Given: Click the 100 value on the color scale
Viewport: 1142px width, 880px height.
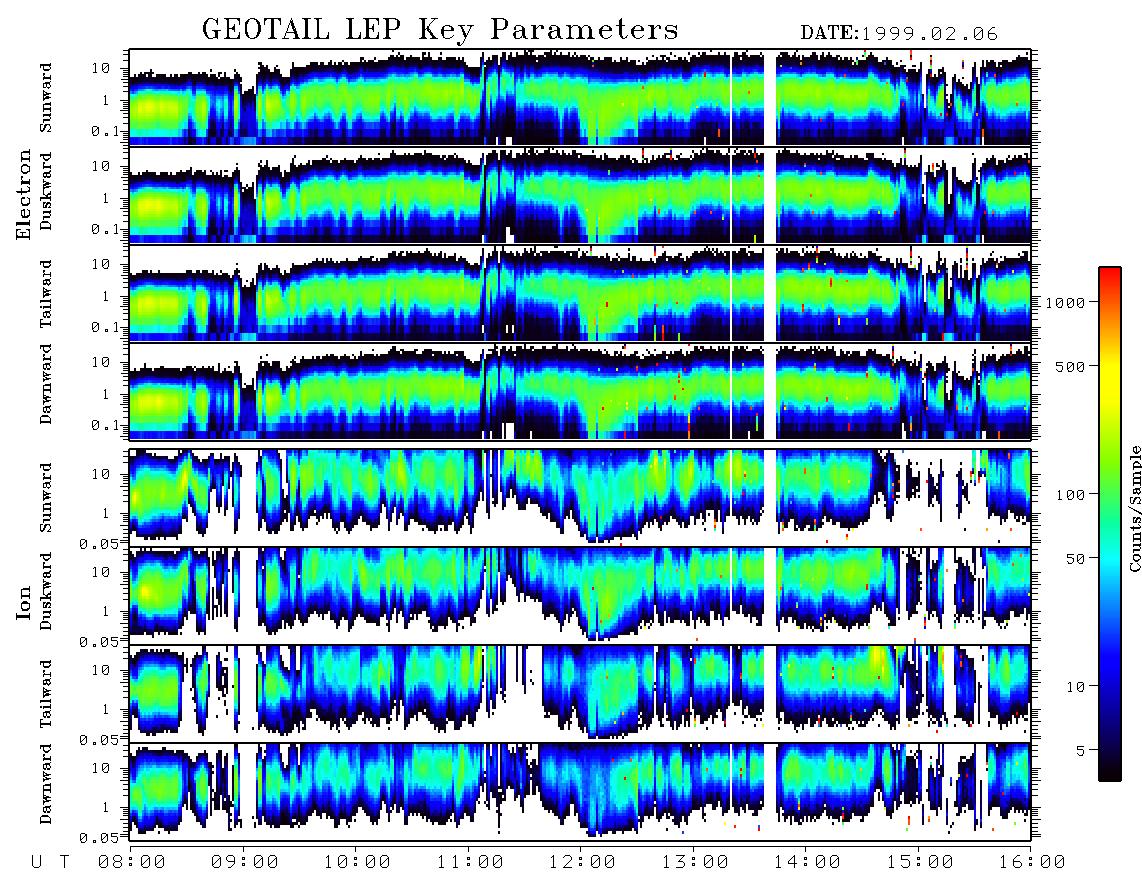Looking at the screenshot, I should (1070, 495).
